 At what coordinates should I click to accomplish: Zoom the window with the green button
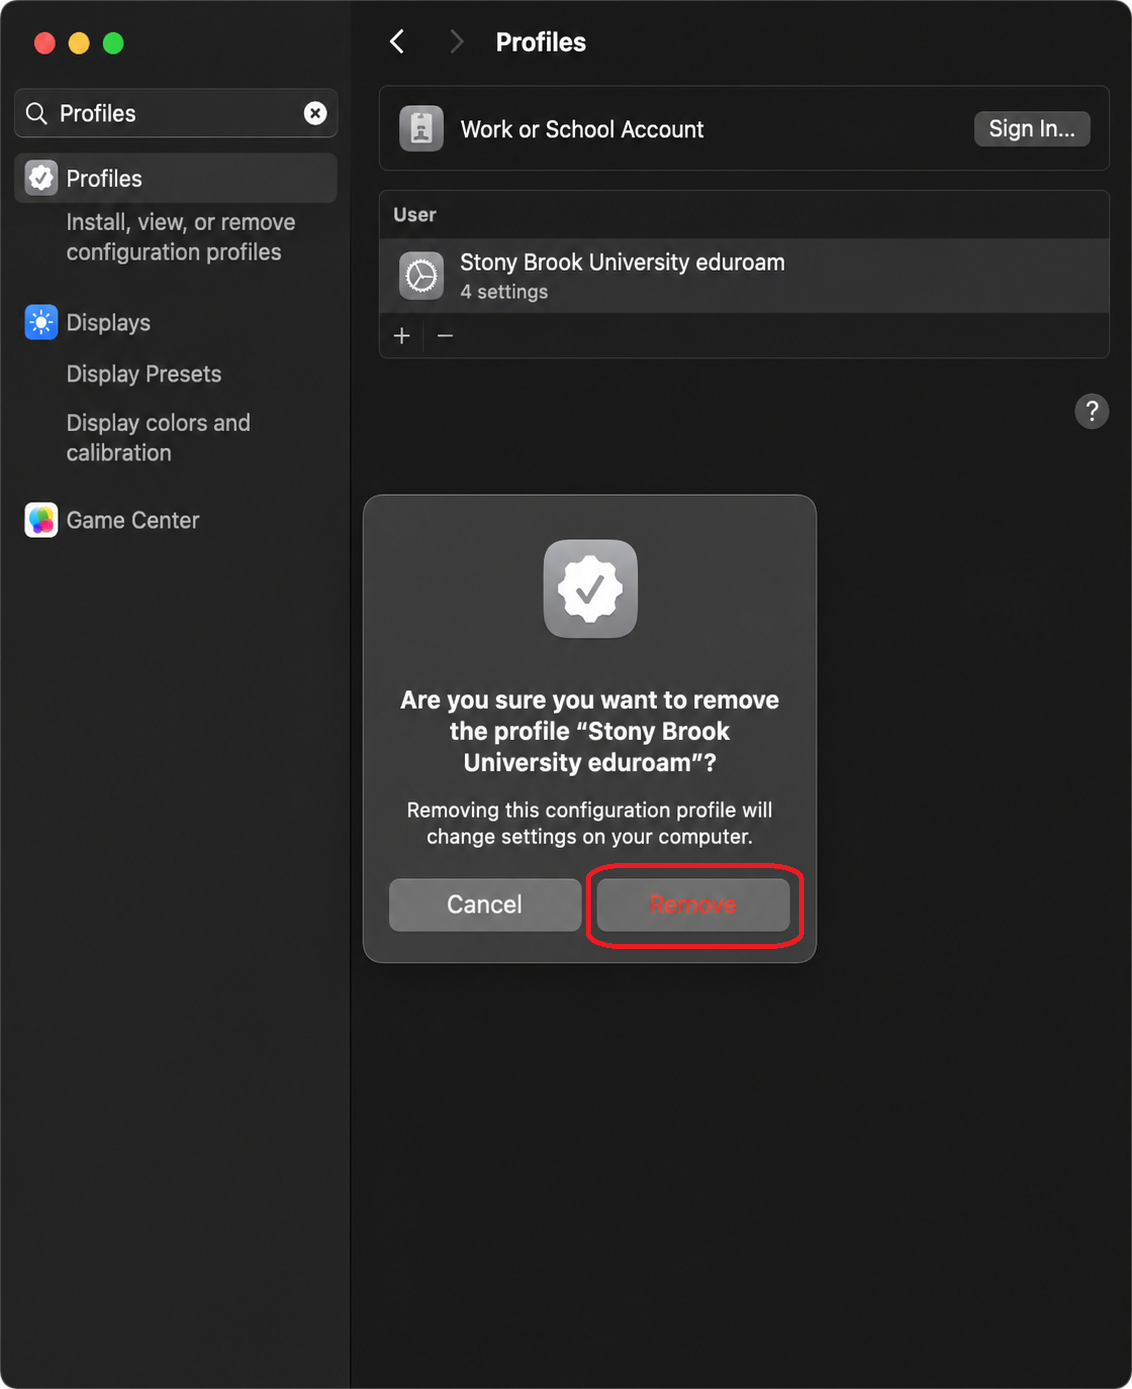(x=114, y=43)
